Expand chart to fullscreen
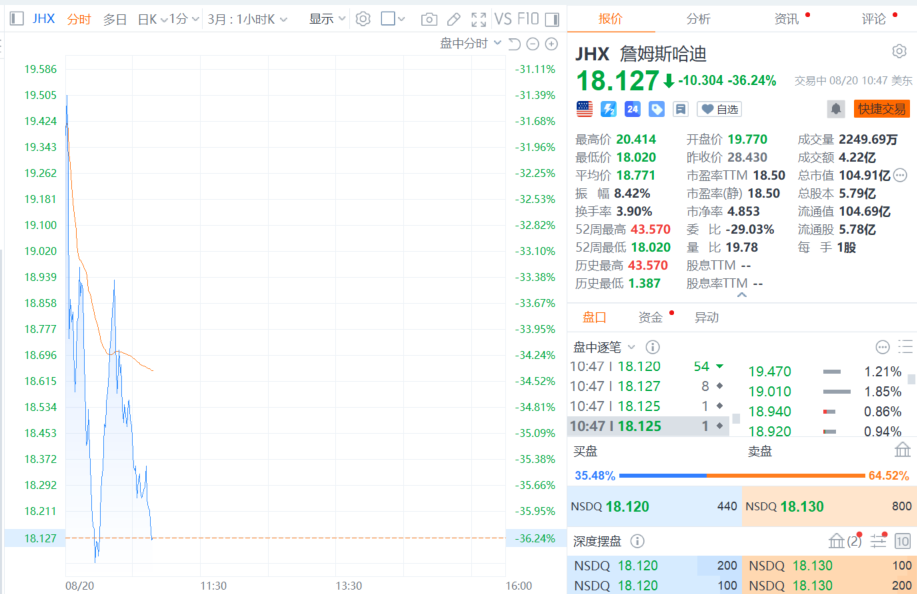 (478, 19)
